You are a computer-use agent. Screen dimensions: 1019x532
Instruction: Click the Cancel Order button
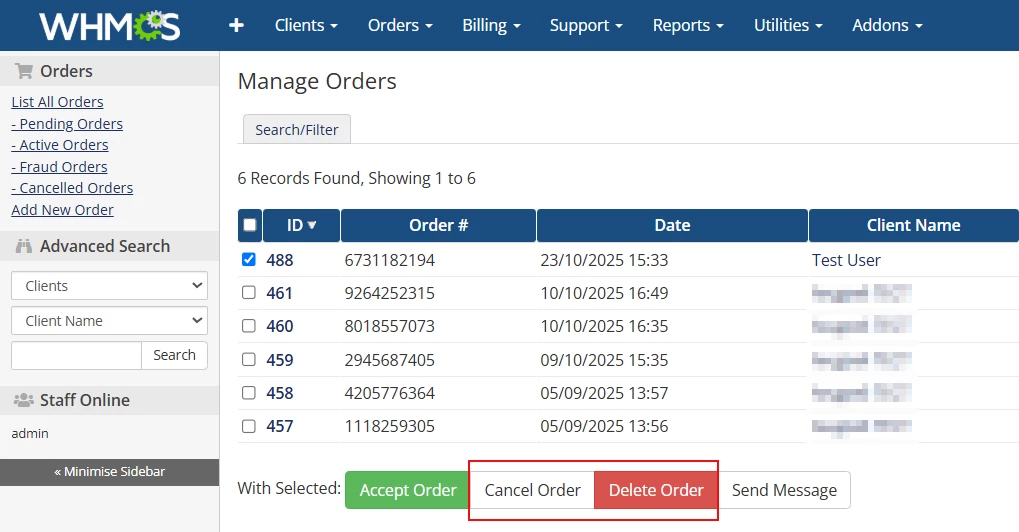pos(532,490)
